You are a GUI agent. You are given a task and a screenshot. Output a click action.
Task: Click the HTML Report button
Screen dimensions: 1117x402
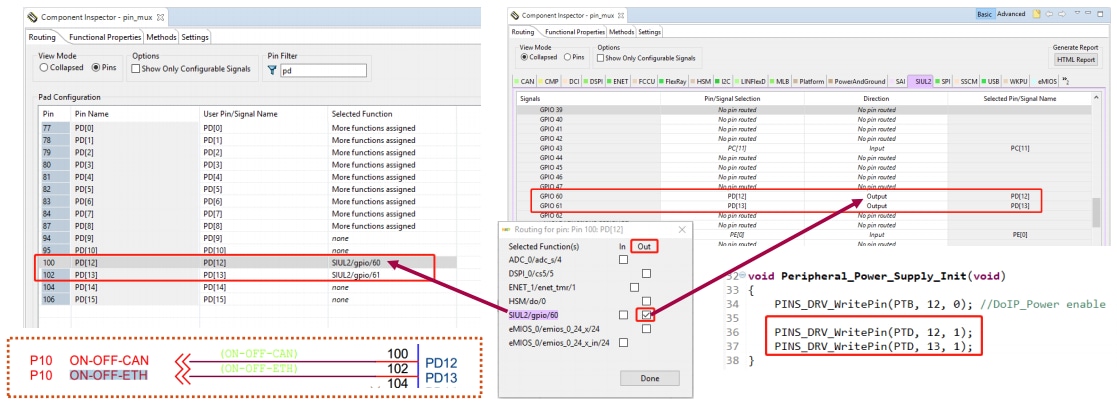1076,59
